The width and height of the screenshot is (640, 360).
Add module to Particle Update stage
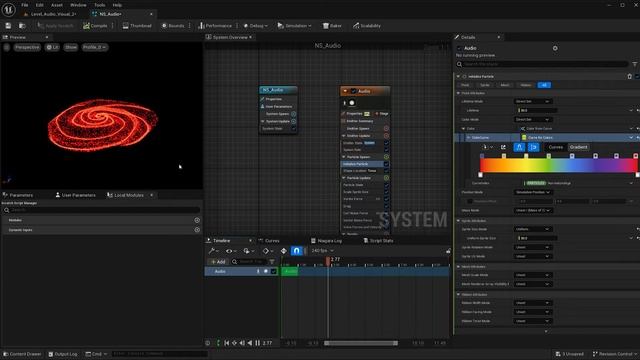click(386, 178)
